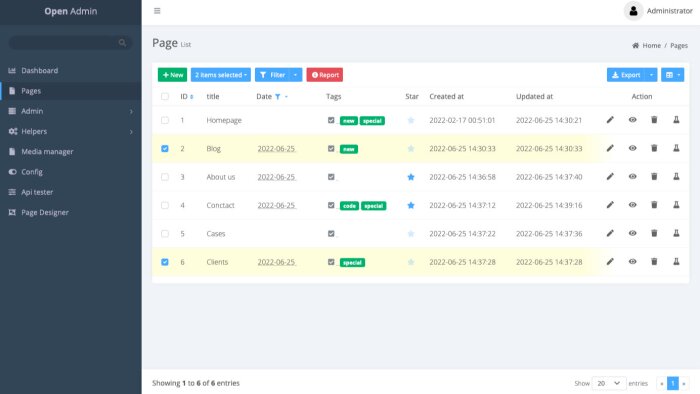
Task: Open Media manager in sidebar
Action: point(71,152)
